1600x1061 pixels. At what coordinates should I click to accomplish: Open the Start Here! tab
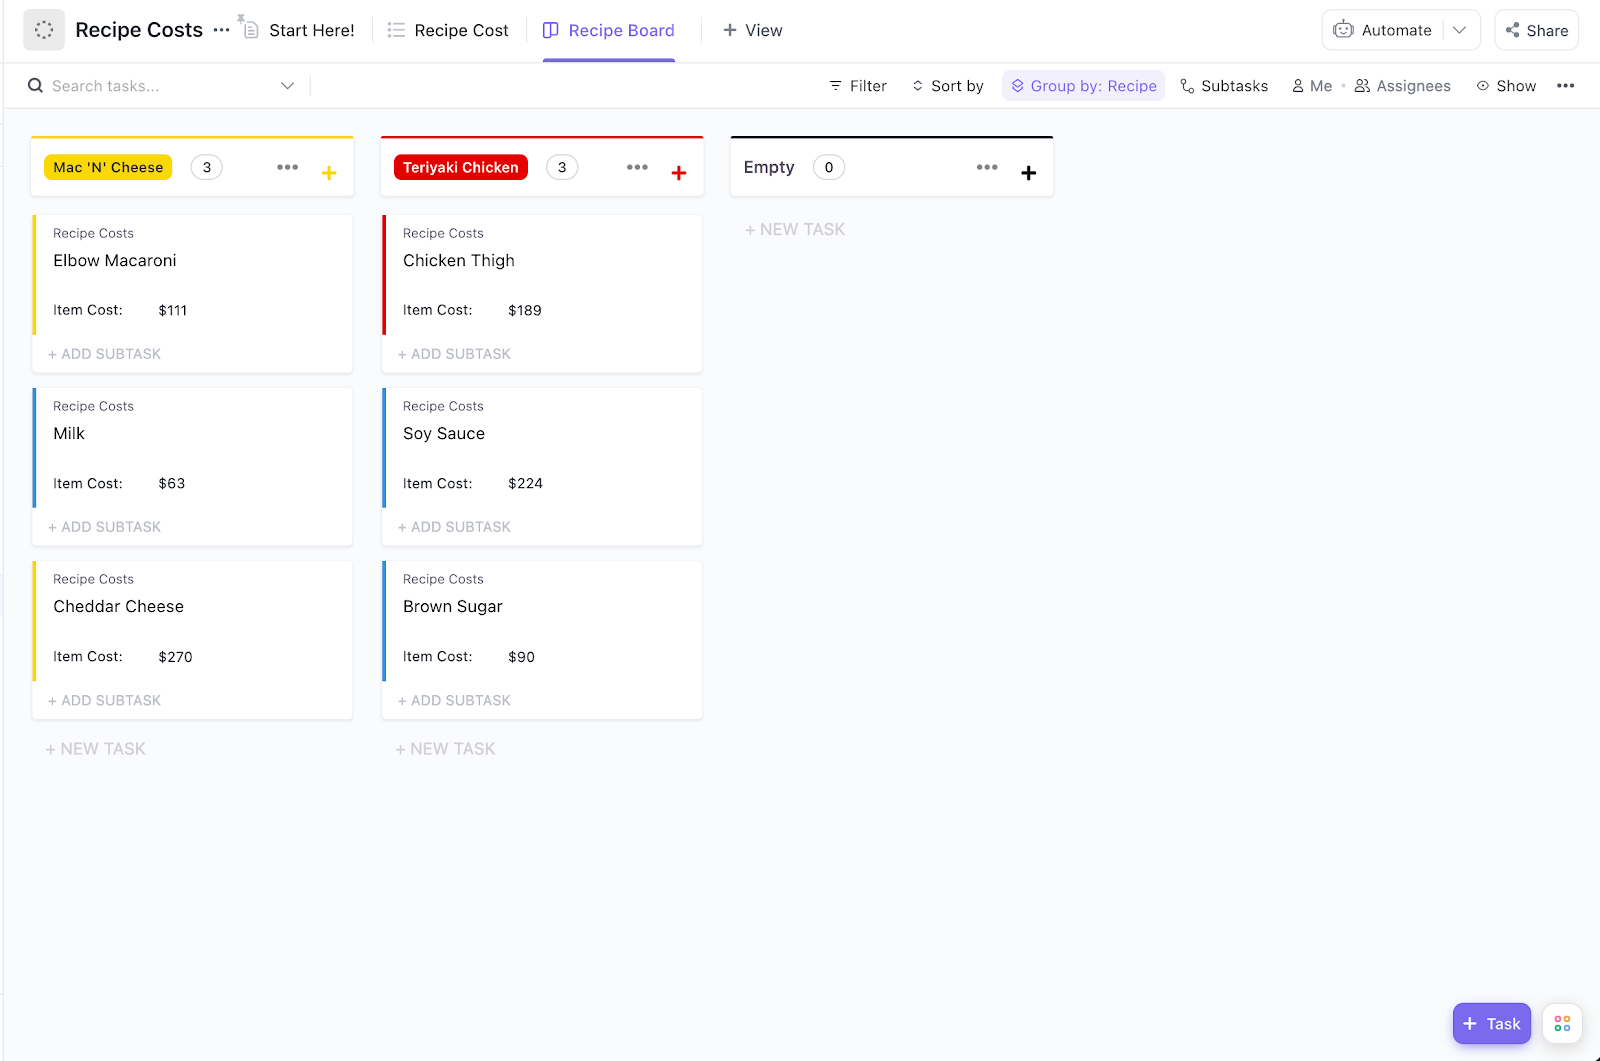click(299, 30)
